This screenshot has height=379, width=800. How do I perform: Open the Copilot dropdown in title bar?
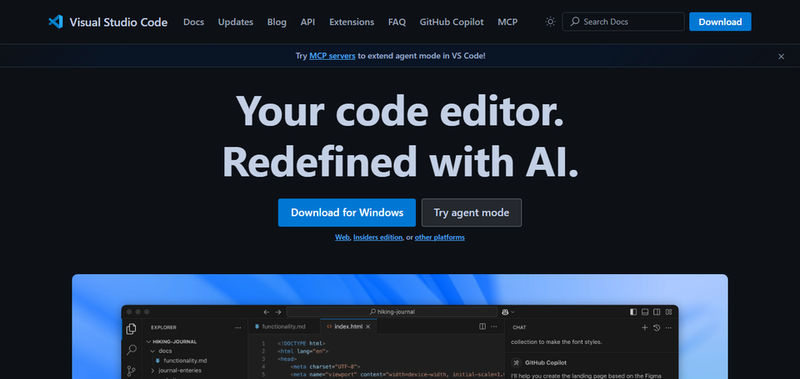[x=508, y=312]
